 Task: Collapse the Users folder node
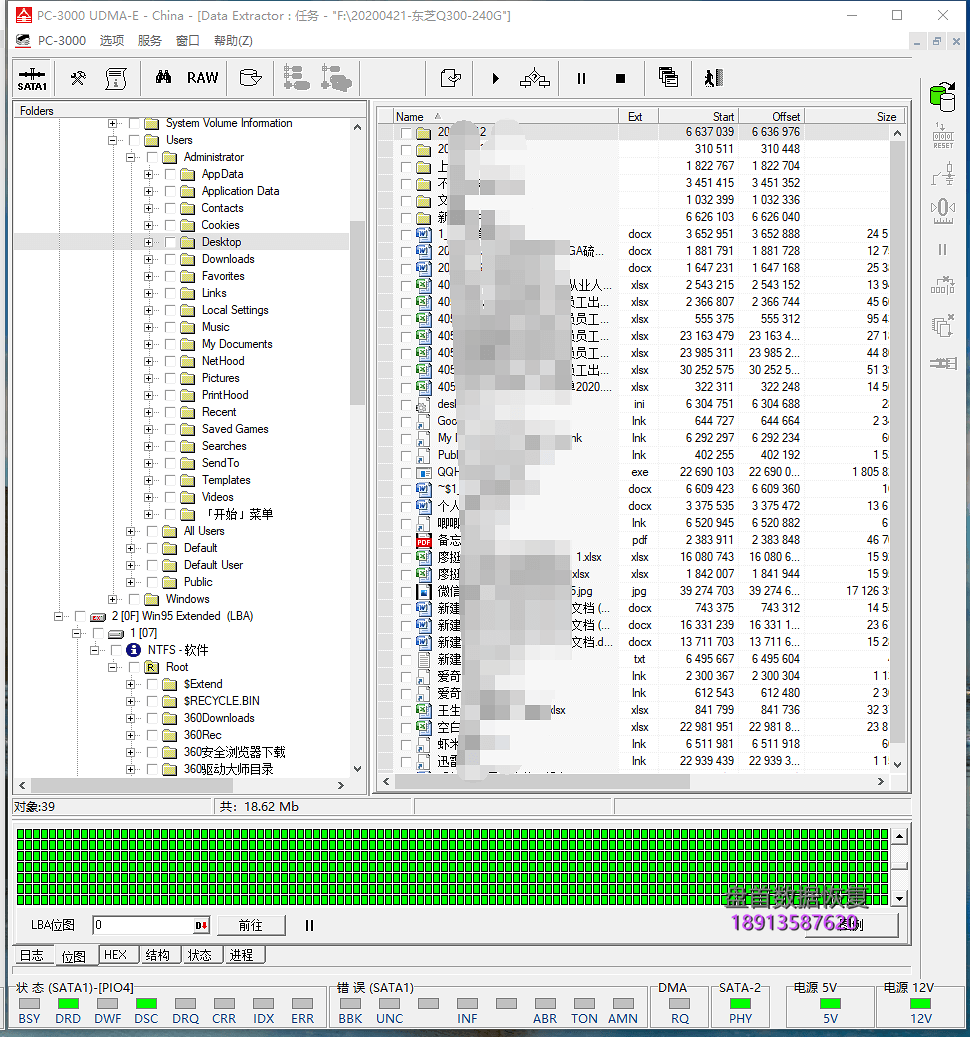[x=113, y=140]
